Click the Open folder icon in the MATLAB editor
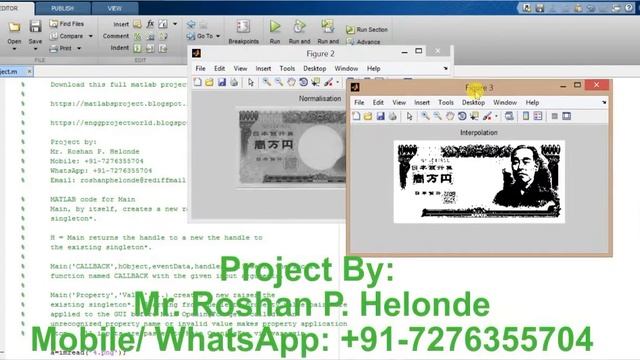The height and width of the screenshot is (360, 640). pos(14,27)
